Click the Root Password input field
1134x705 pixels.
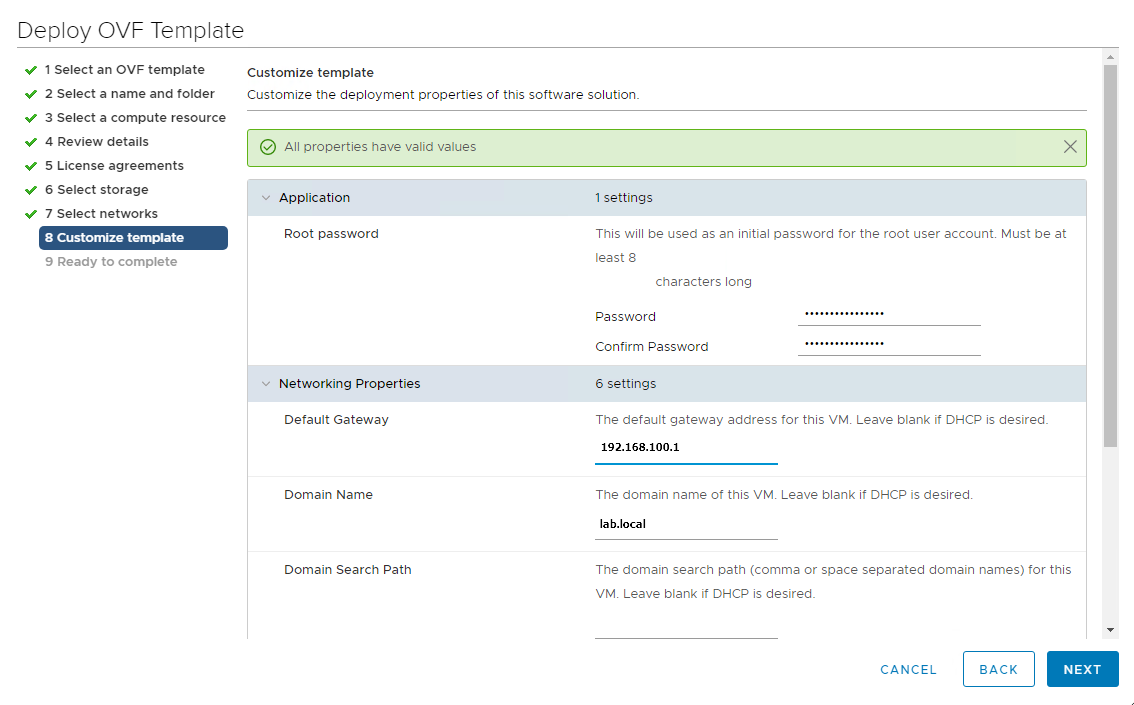(x=888, y=314)
